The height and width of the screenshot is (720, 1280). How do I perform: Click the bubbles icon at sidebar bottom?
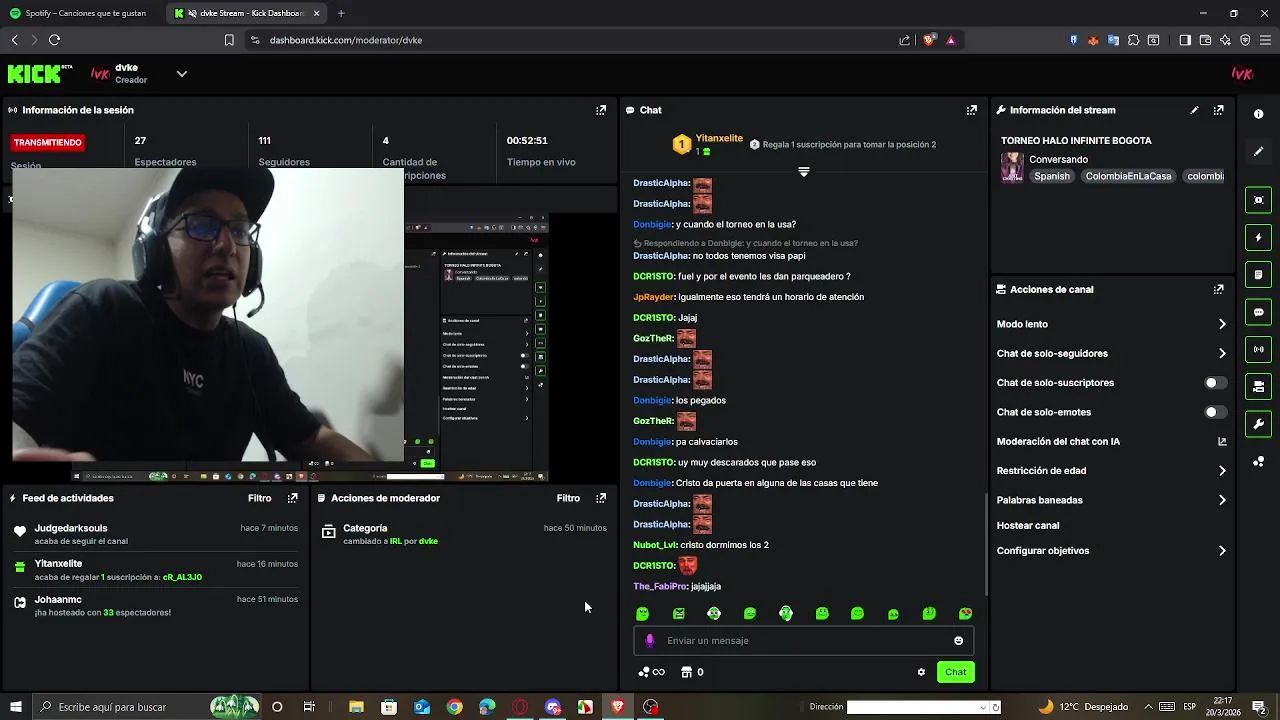tap(1258, 461)
